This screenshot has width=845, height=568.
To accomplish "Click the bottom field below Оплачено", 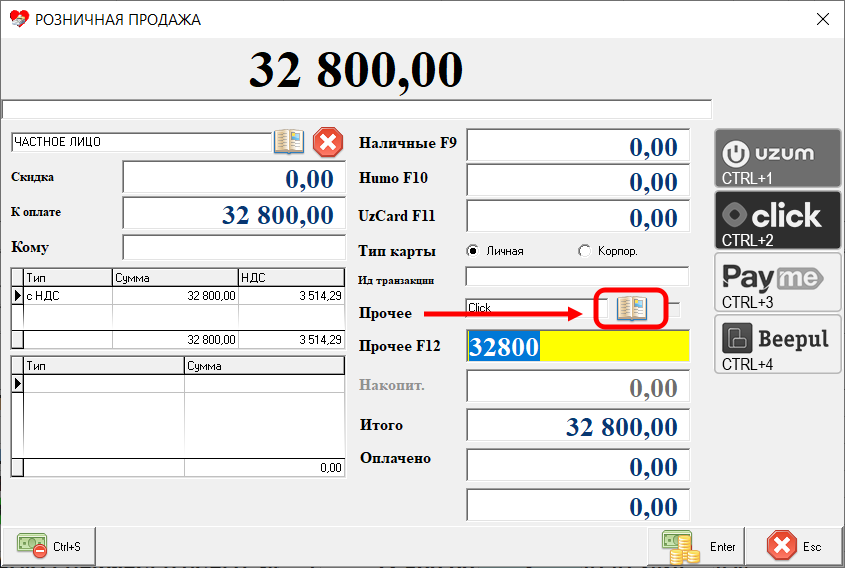I will tap(578, 505).
